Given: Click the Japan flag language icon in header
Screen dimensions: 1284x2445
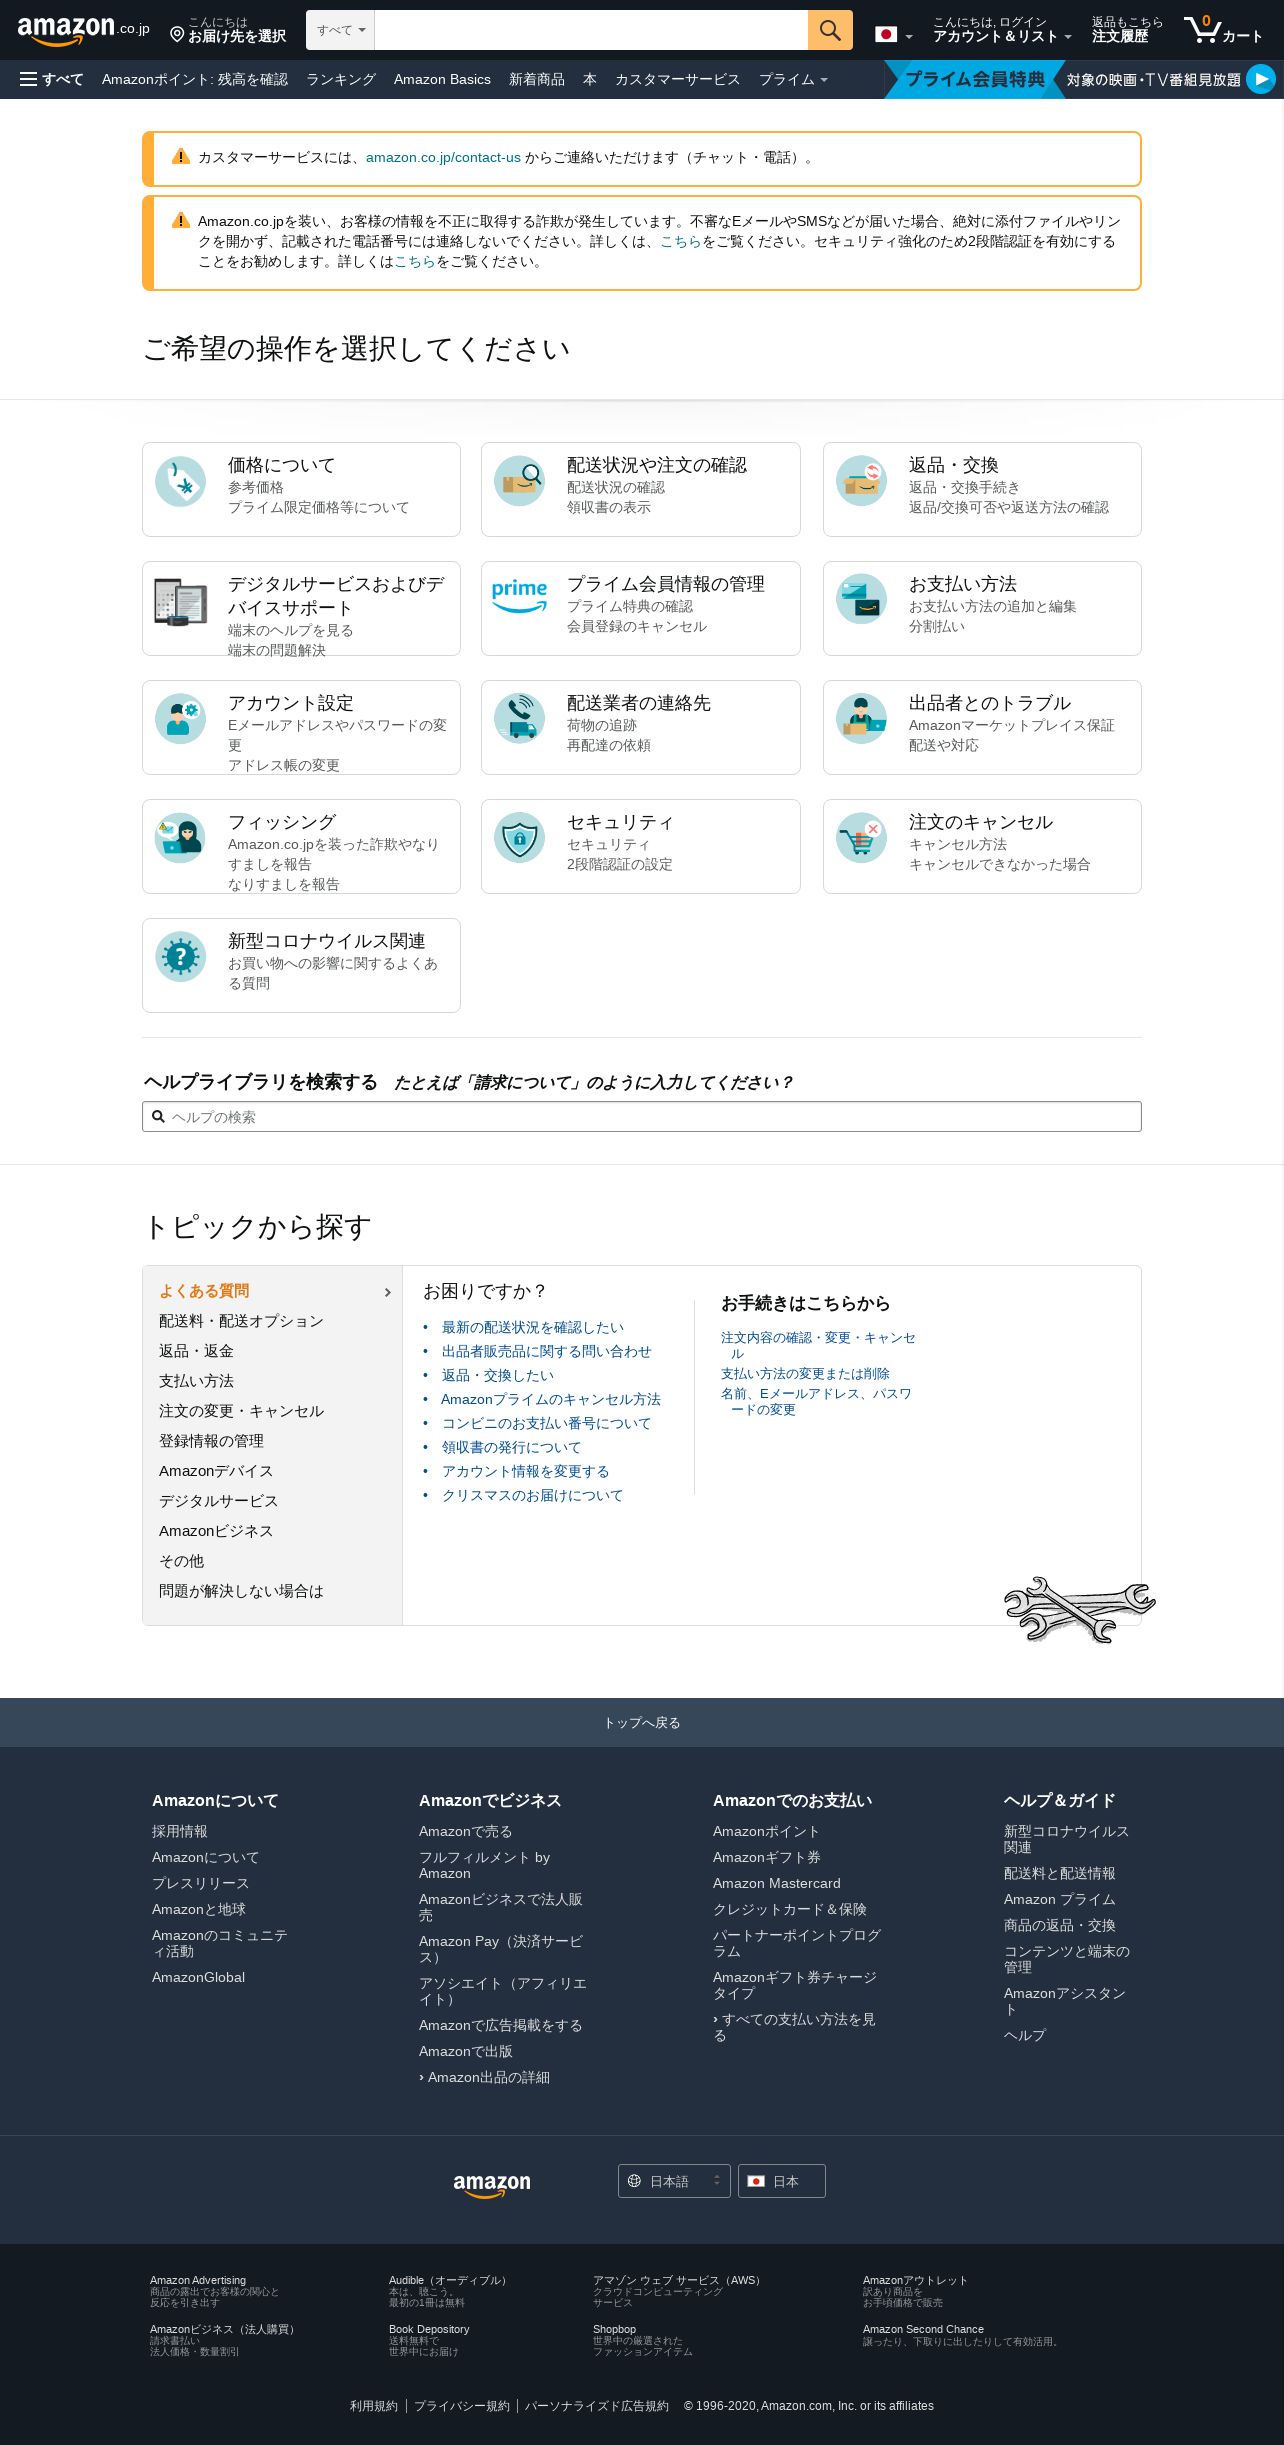Looking at the screenshot, I should coord(886,34).
